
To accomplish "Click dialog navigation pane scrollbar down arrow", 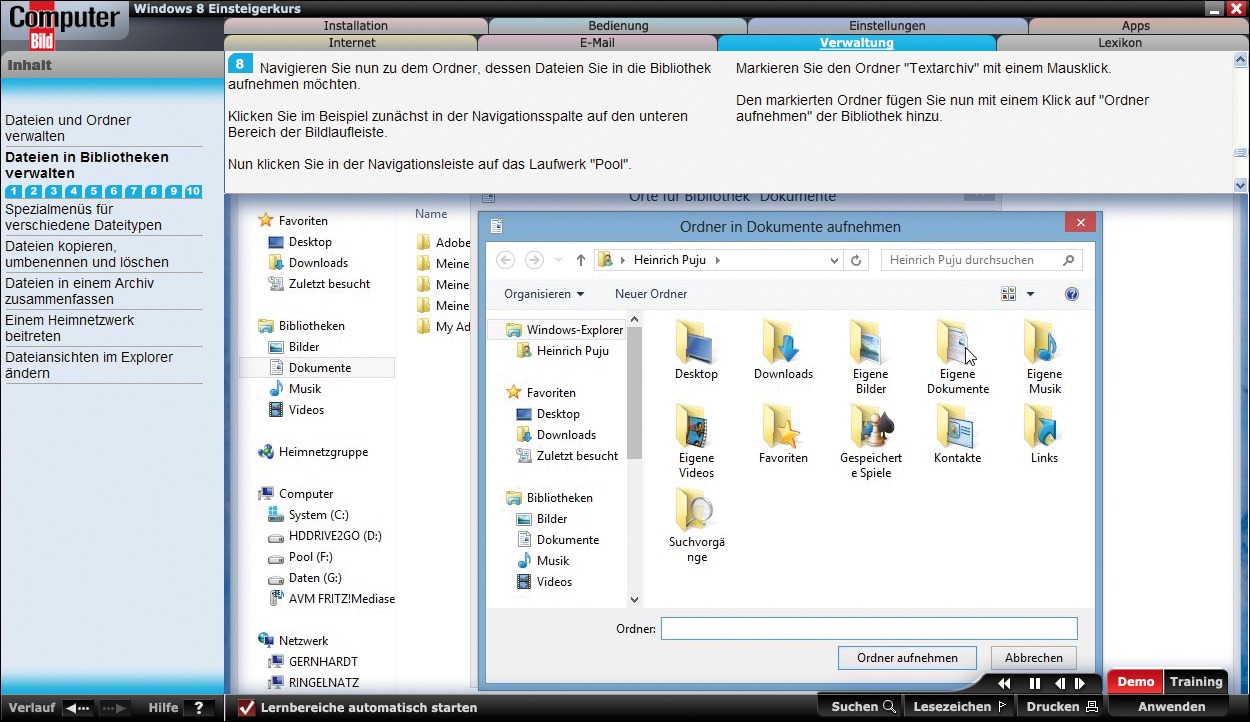I will [x=634, y=600].
